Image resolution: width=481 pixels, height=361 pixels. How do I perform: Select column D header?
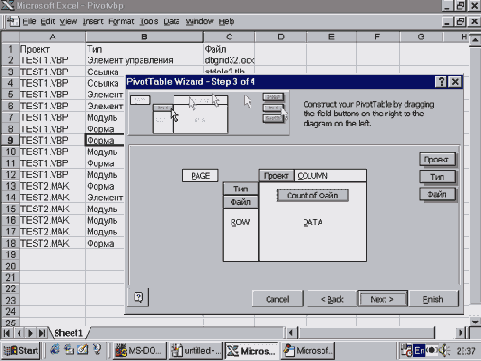[x=281, y=37]
